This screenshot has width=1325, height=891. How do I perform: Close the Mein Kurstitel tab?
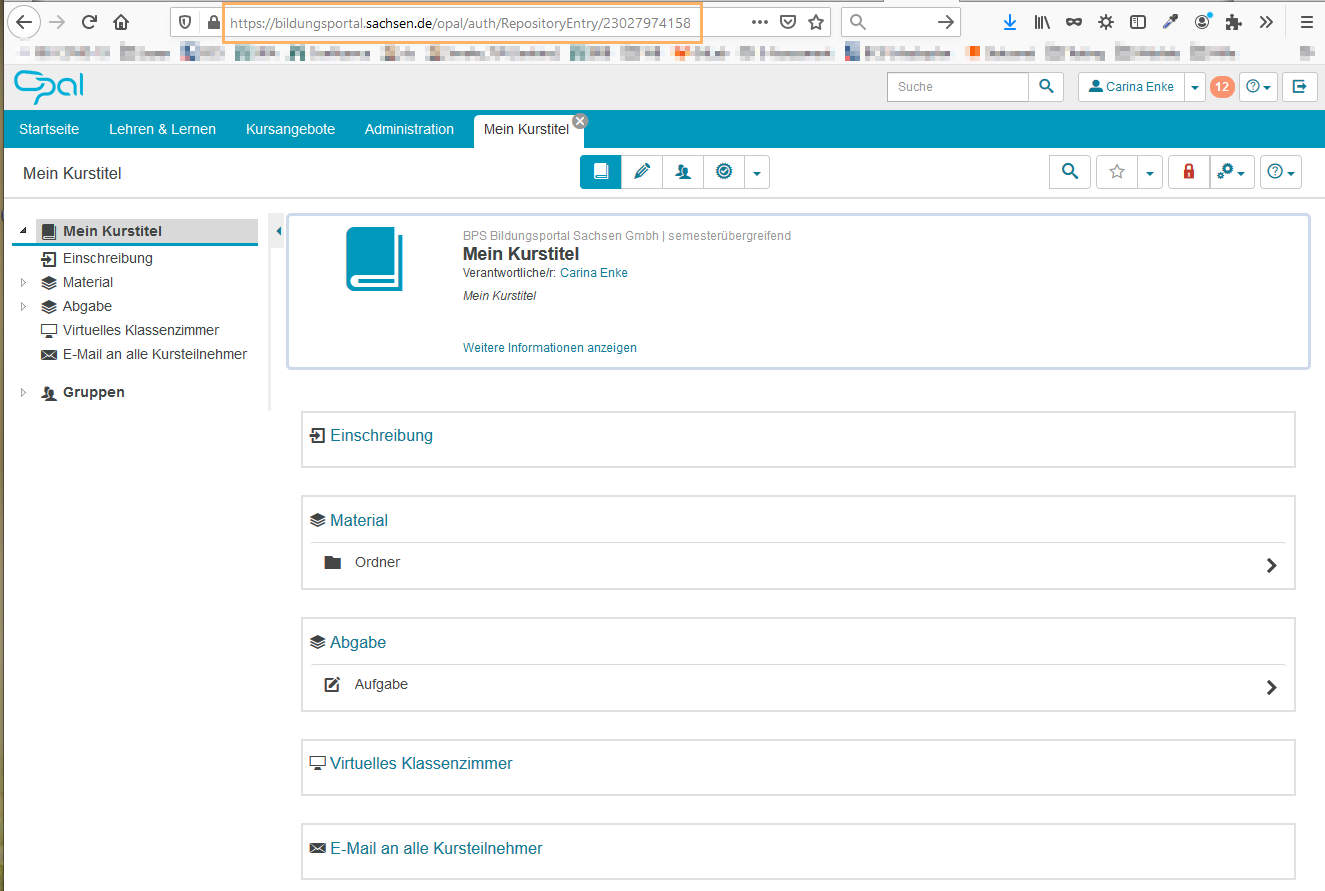(x=579, y=120)
